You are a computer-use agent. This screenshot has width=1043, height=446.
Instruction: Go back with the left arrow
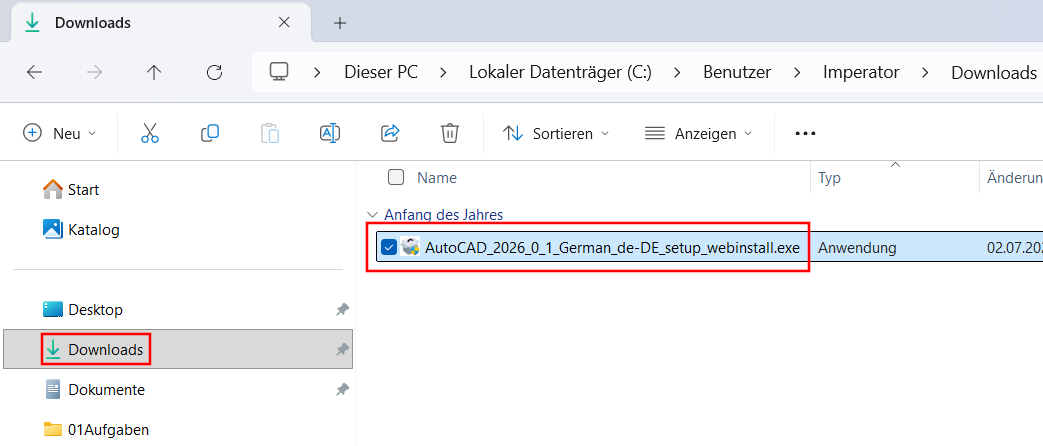(x=34, y=72)
